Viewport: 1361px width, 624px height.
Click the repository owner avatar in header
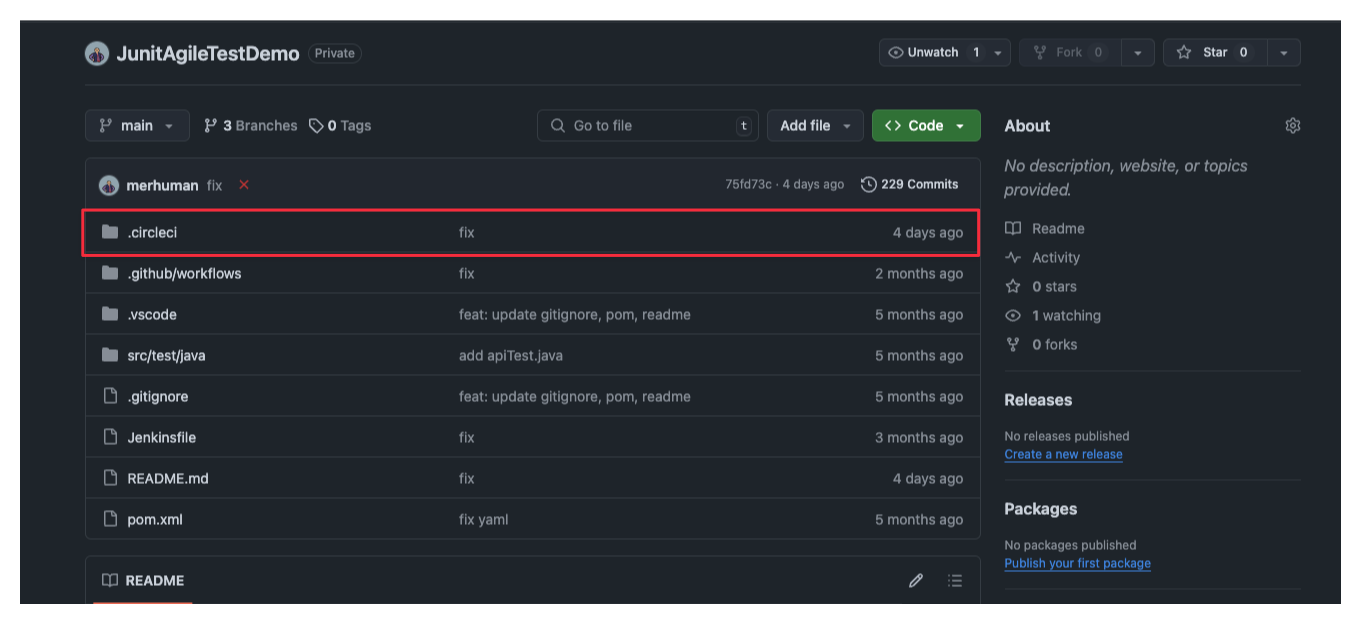point(97,54)
